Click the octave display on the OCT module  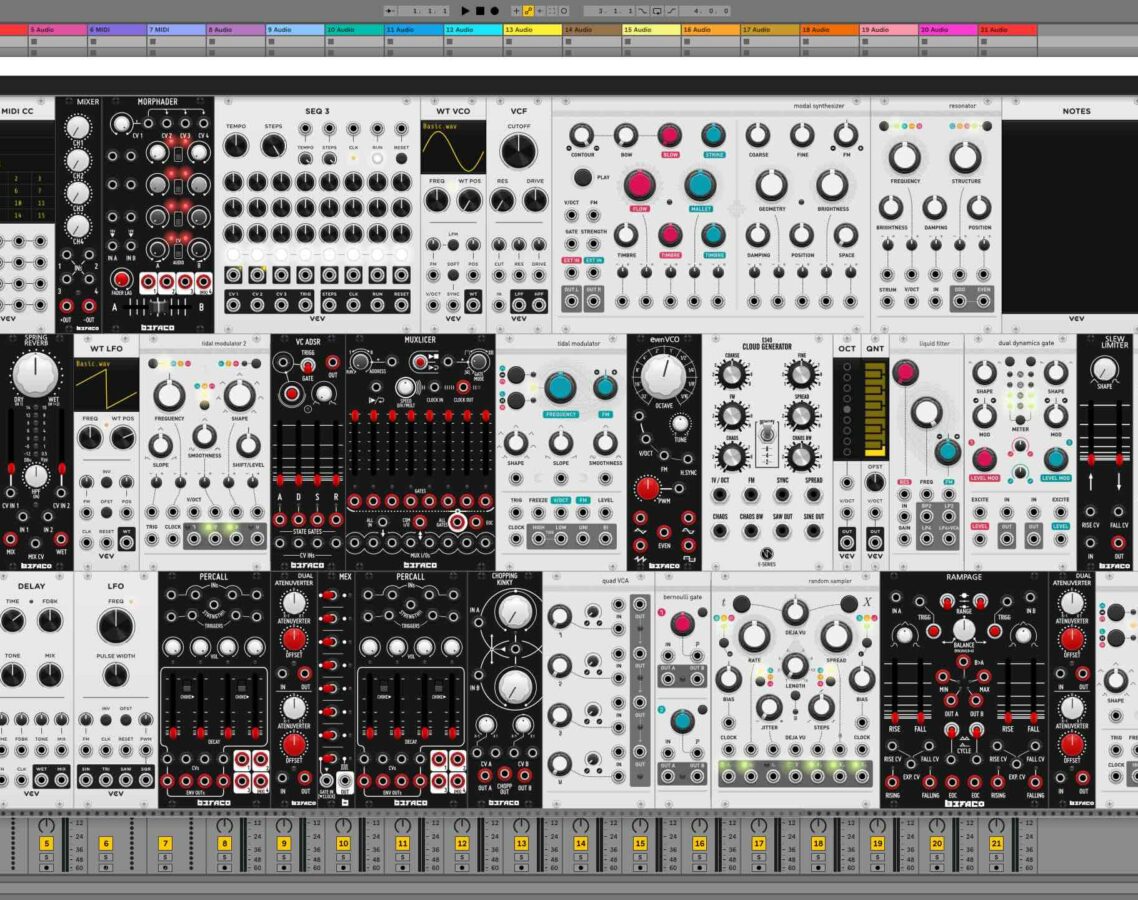click(x=847, y=408)
